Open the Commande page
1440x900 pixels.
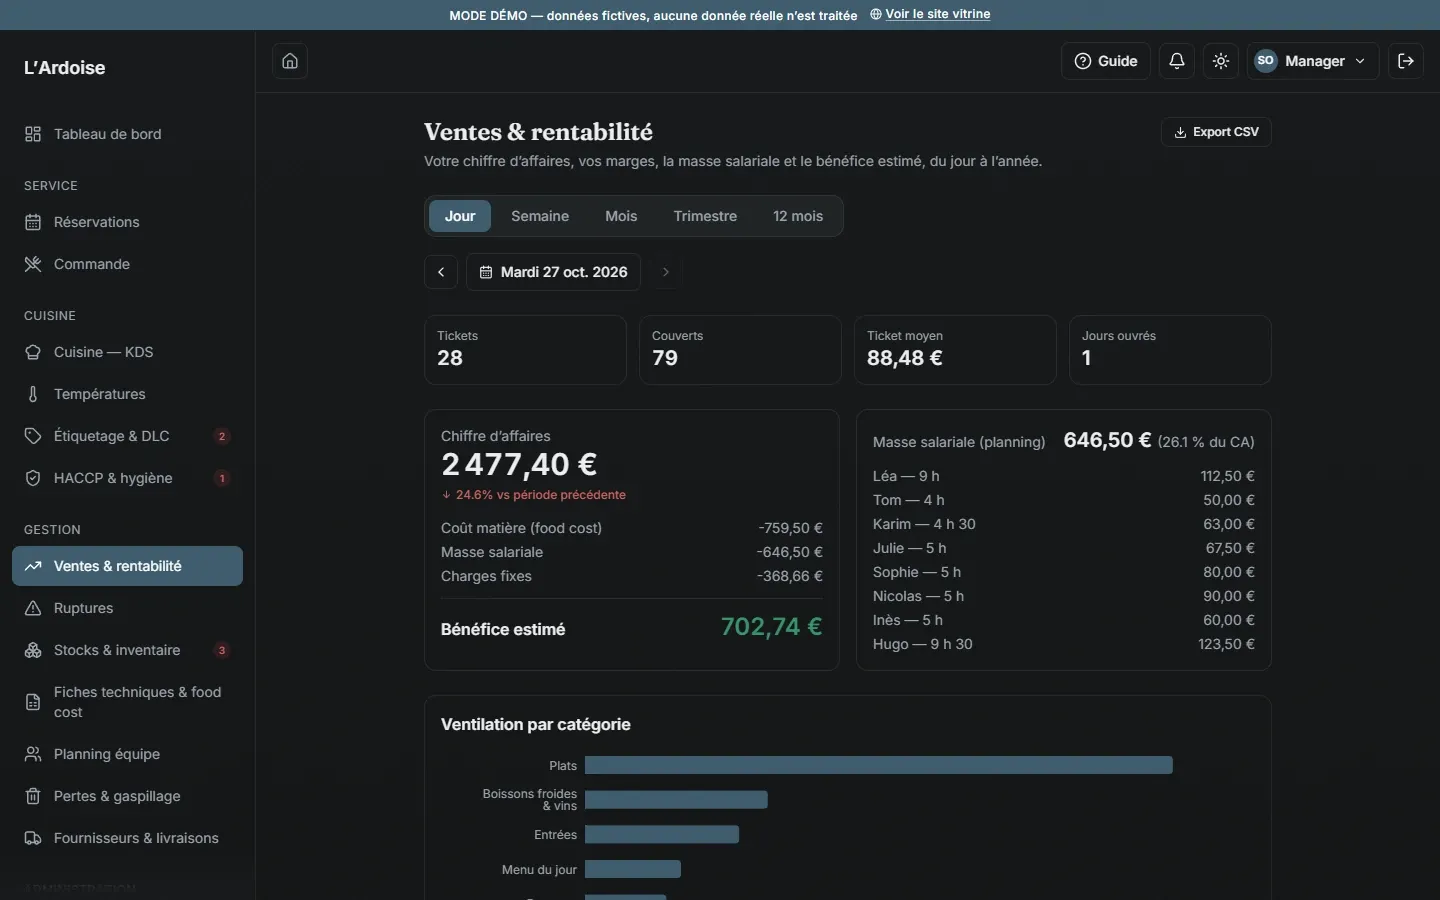pos(127,264)
